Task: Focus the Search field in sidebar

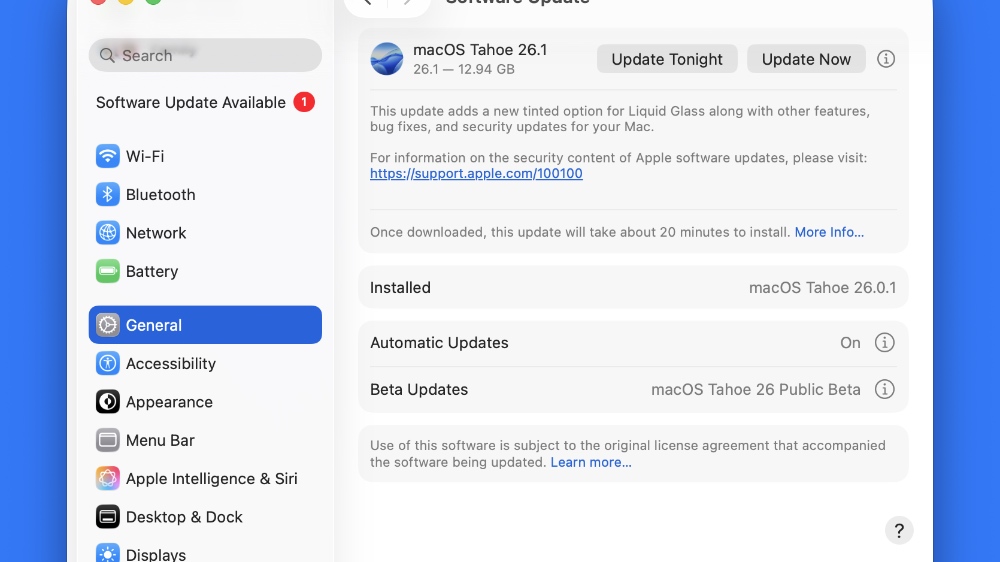Action: [205, 56]
